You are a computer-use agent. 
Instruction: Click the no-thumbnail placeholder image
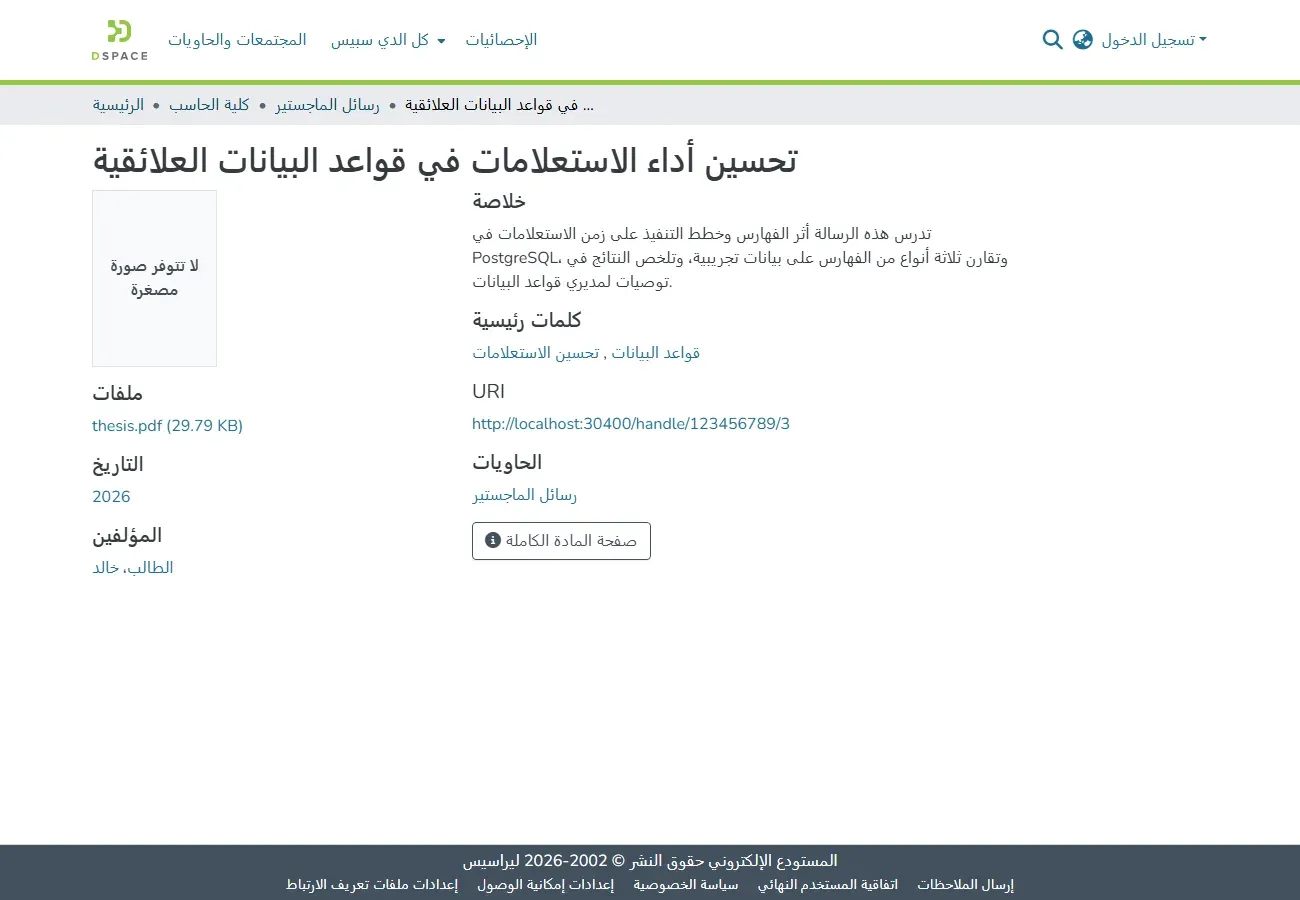pyautogui.click(x=154, y=278)
